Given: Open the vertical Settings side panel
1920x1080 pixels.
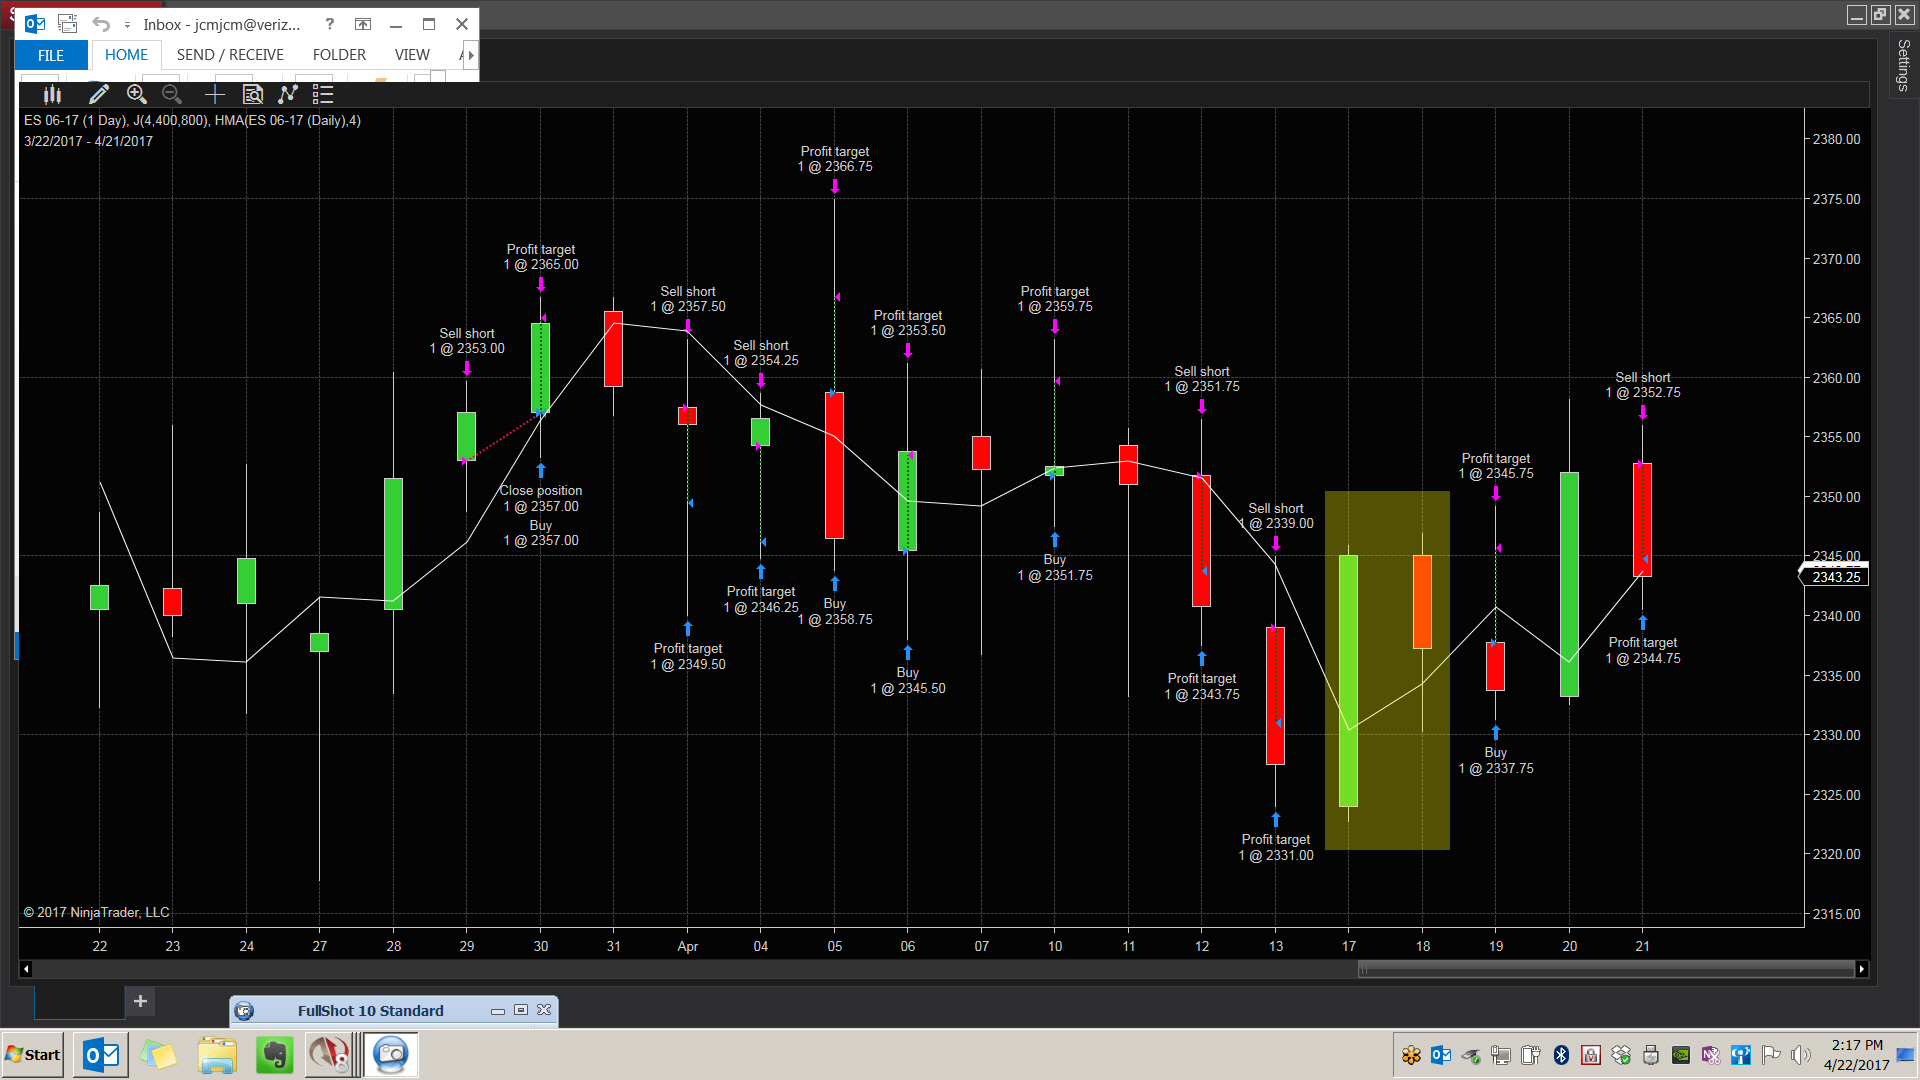Looking at the screenshot, I should tap(1903, 65).
